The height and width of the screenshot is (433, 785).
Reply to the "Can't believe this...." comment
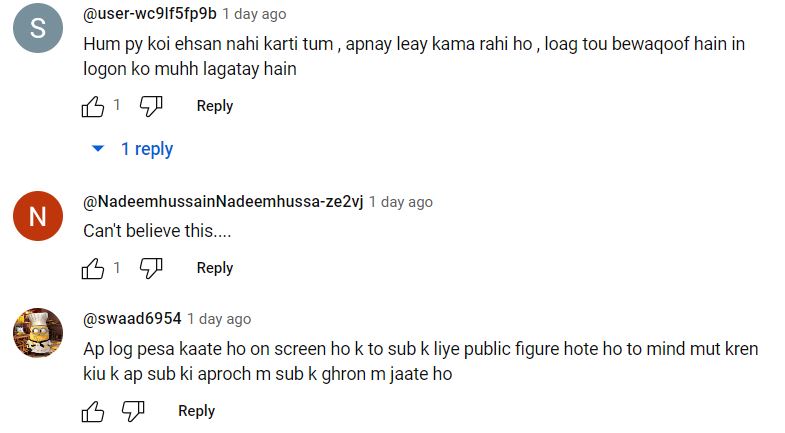pos(215,268)
